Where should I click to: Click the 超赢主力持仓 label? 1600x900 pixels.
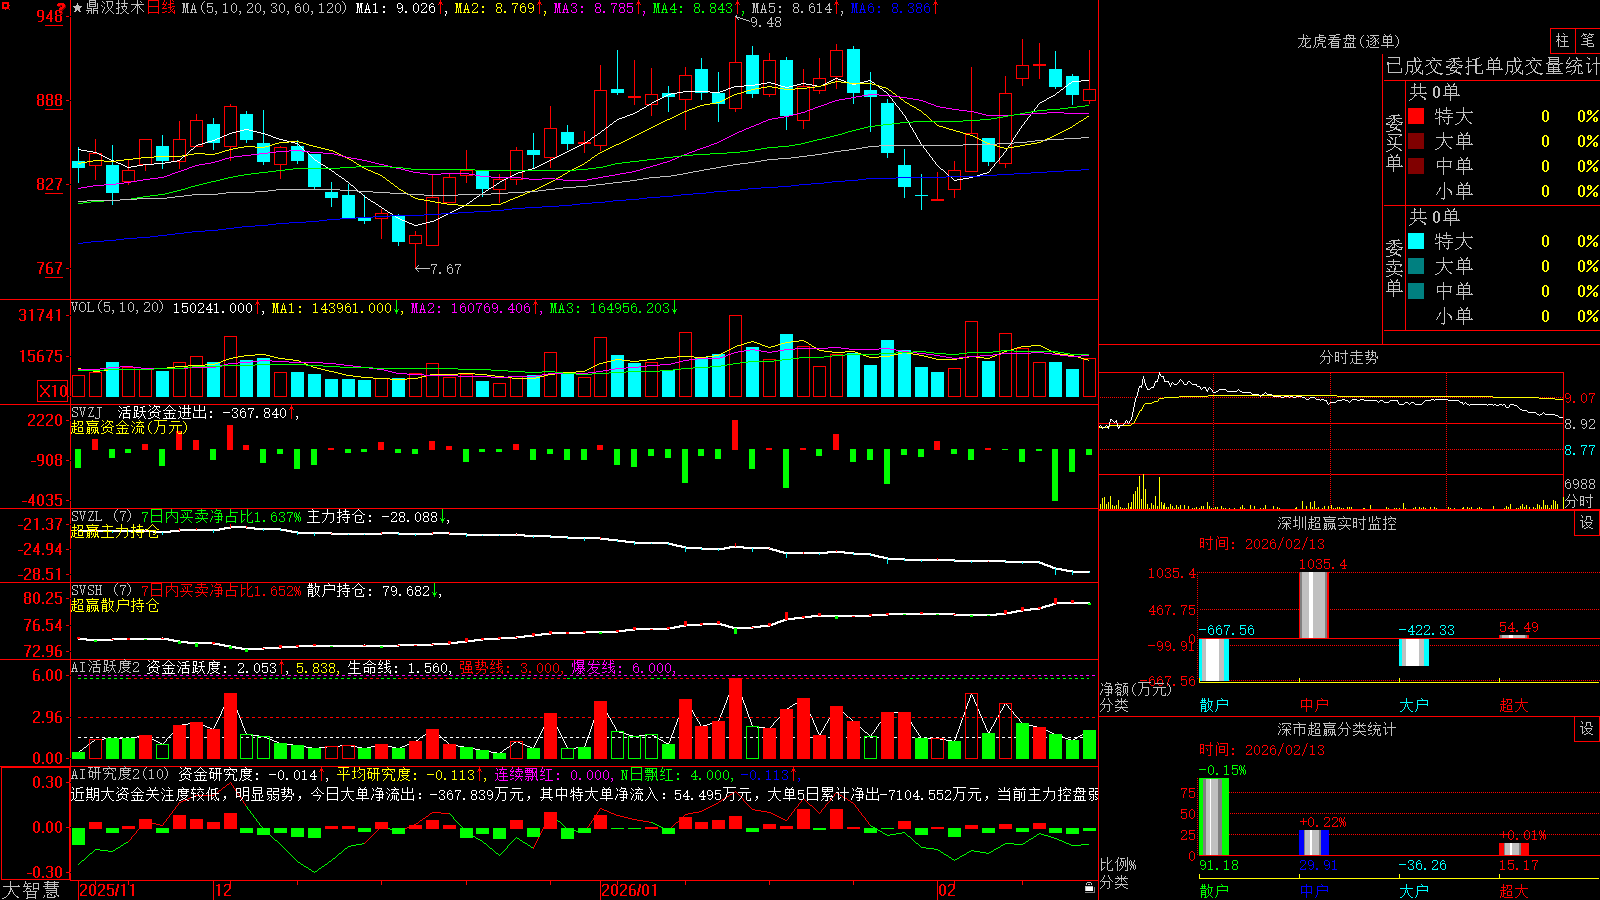coord(115,531)
